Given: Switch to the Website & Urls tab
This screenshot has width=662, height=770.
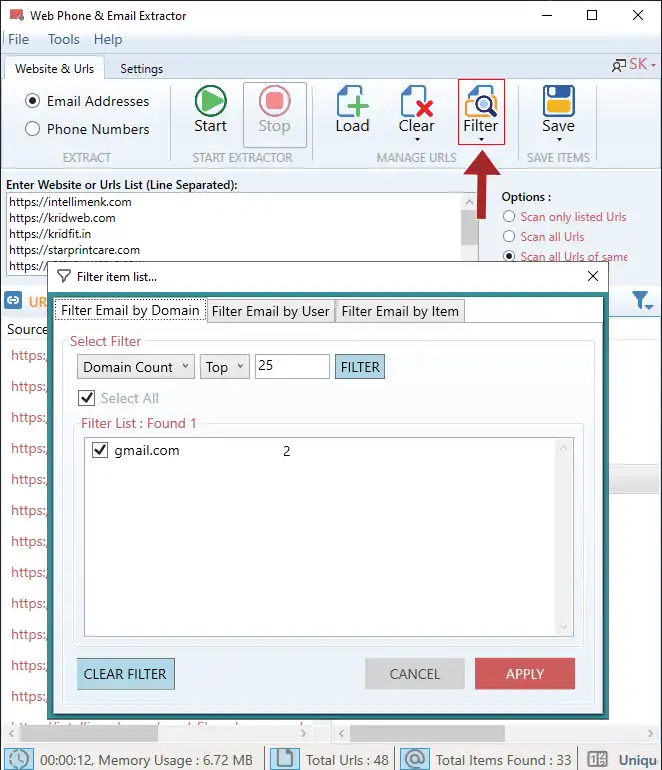Looking at the screenshot, I should 55,68.
